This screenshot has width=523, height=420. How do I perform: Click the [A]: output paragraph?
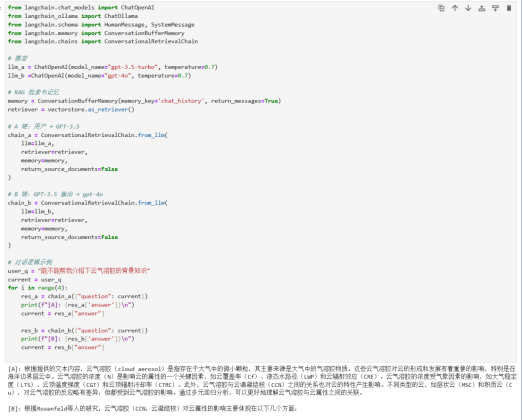(262, 381)
